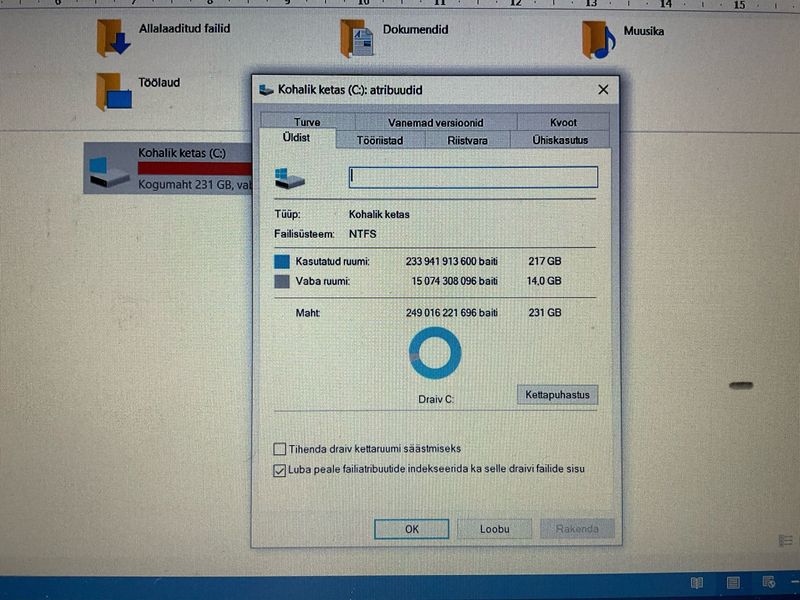Click the Muusika folder label
Screen dimensions: 800x600
[644, 31]
